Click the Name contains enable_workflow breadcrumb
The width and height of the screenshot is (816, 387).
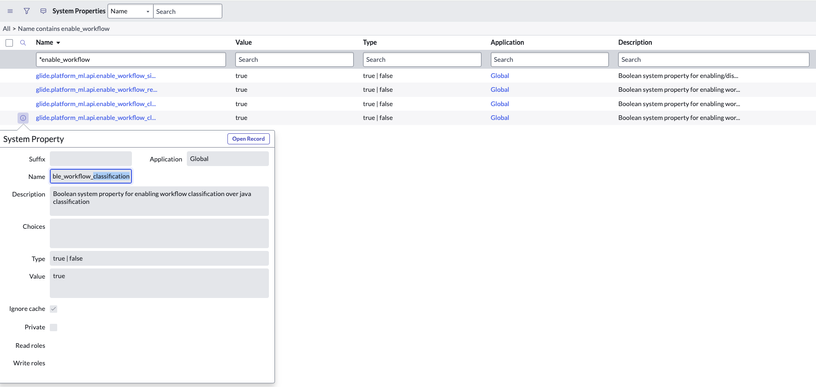(x=64, y=29)
